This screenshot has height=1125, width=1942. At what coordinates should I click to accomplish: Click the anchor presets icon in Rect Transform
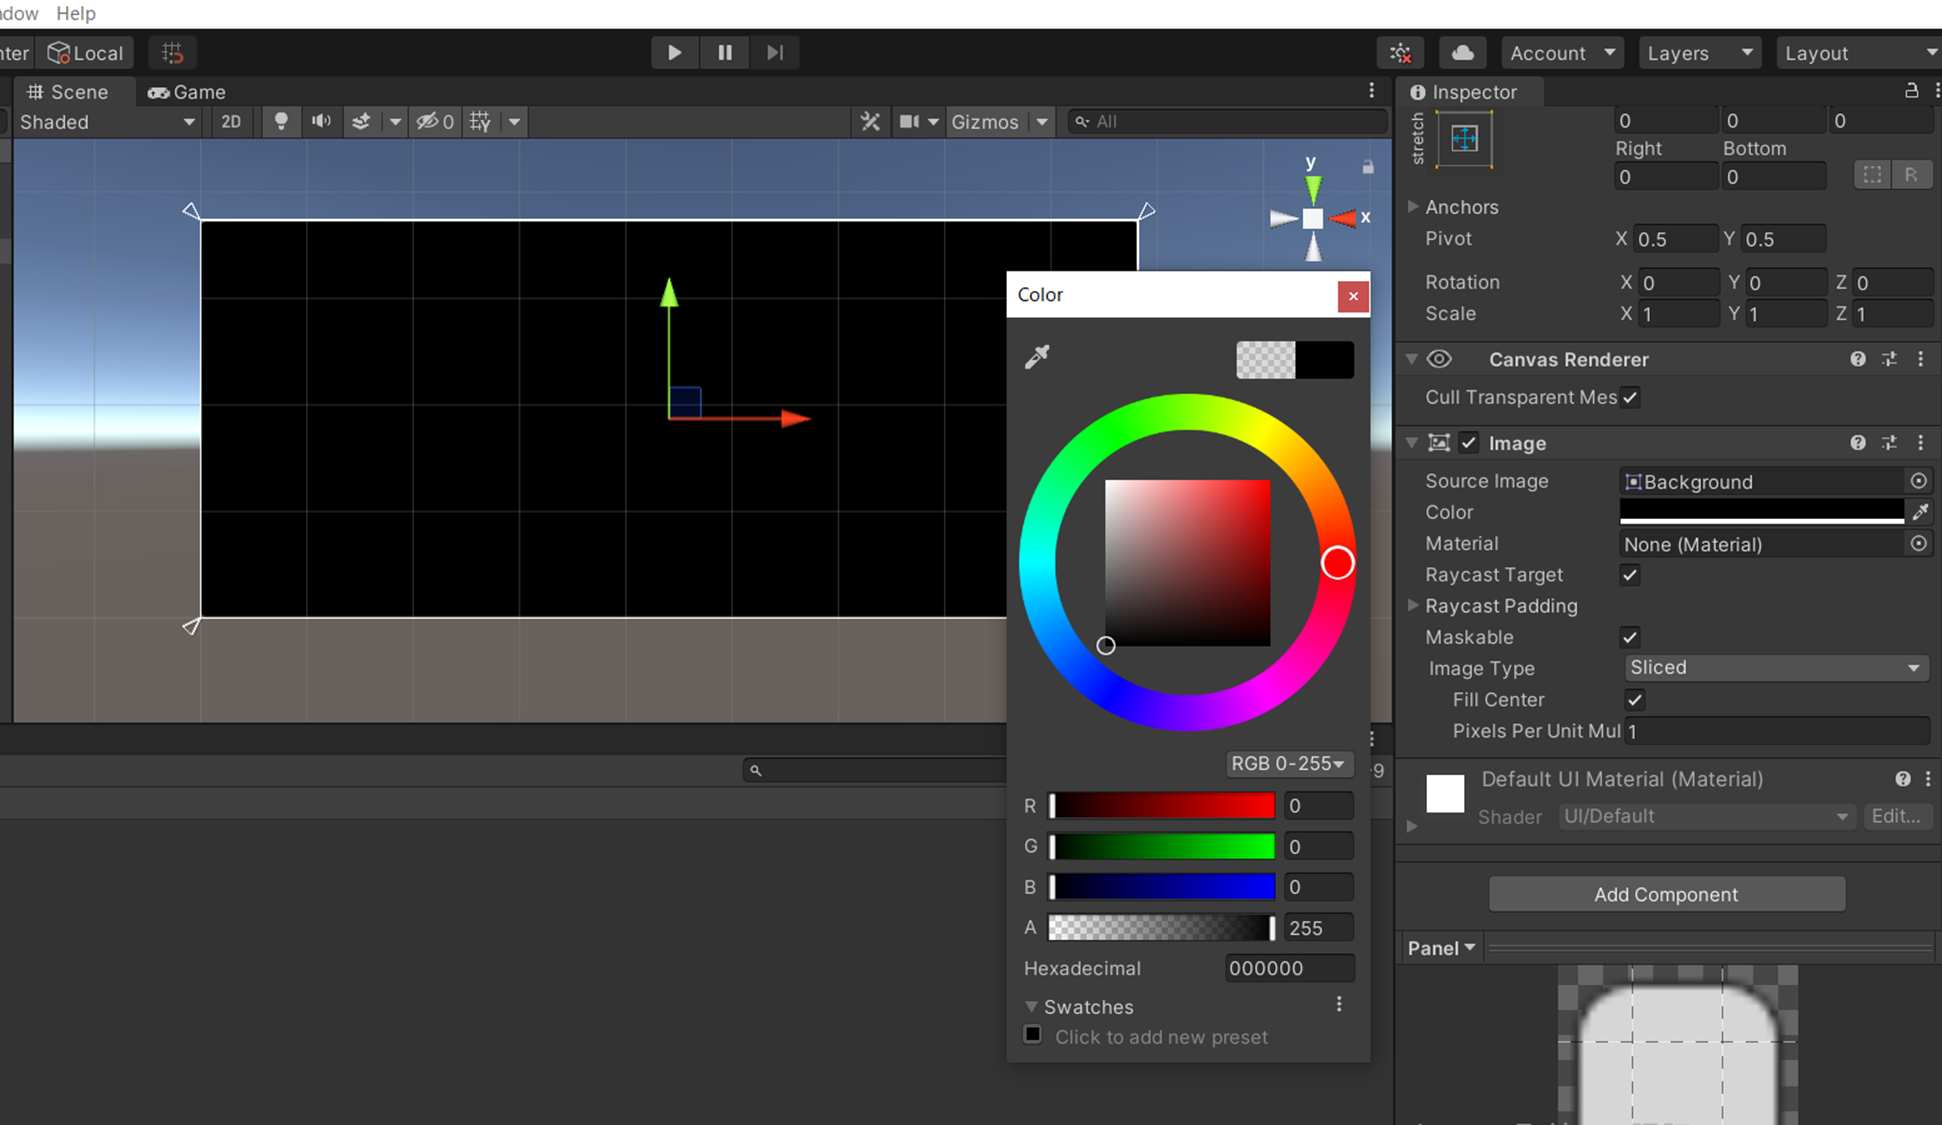[1463, 140]
